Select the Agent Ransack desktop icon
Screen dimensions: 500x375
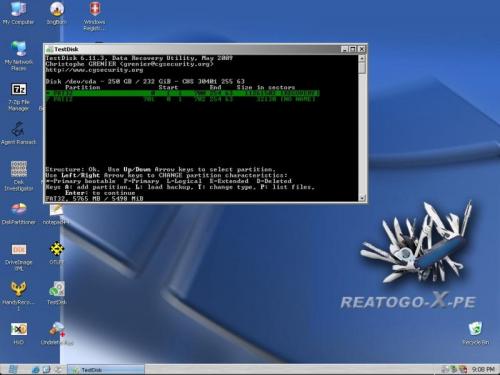point(18,133)
